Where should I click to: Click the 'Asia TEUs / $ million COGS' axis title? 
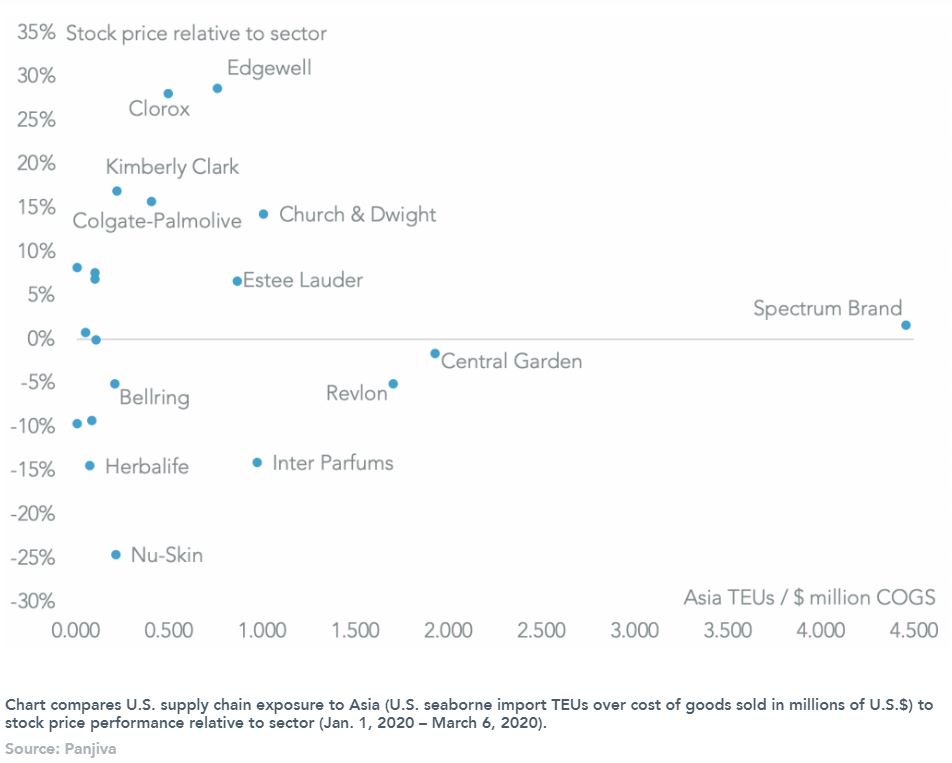(x=809, y=597)
